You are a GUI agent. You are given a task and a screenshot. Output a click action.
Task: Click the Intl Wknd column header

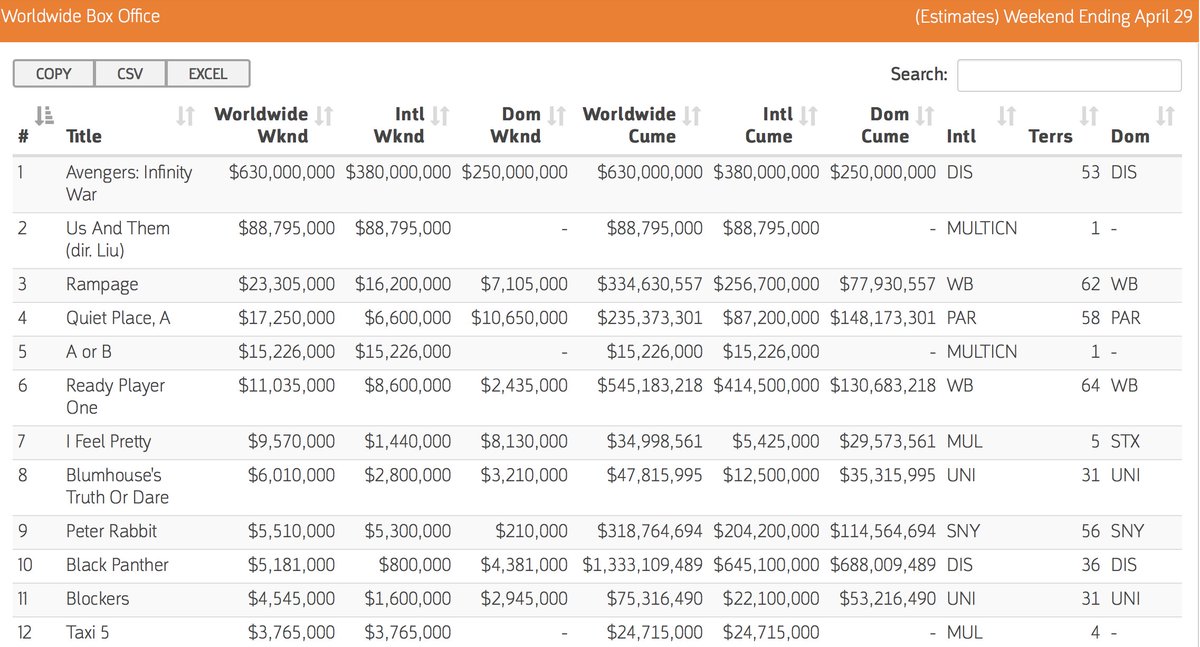click(399, 125)
